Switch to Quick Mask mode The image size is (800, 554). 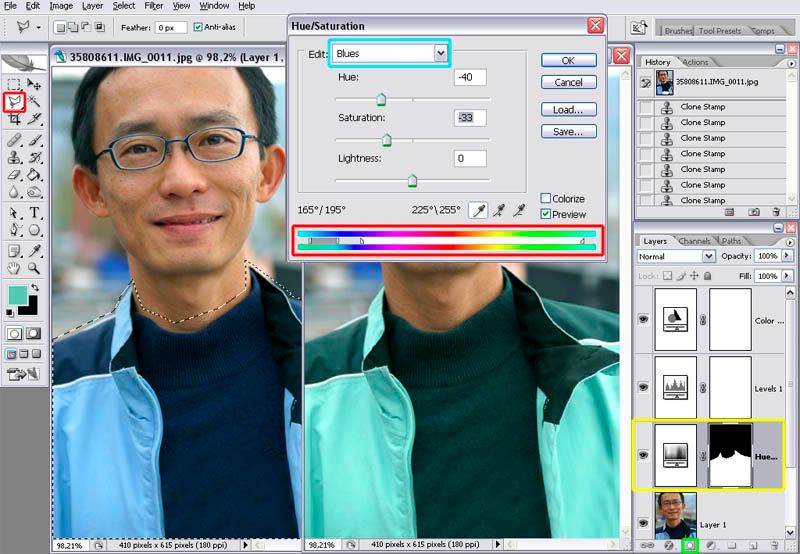click(x=34, y=334)
